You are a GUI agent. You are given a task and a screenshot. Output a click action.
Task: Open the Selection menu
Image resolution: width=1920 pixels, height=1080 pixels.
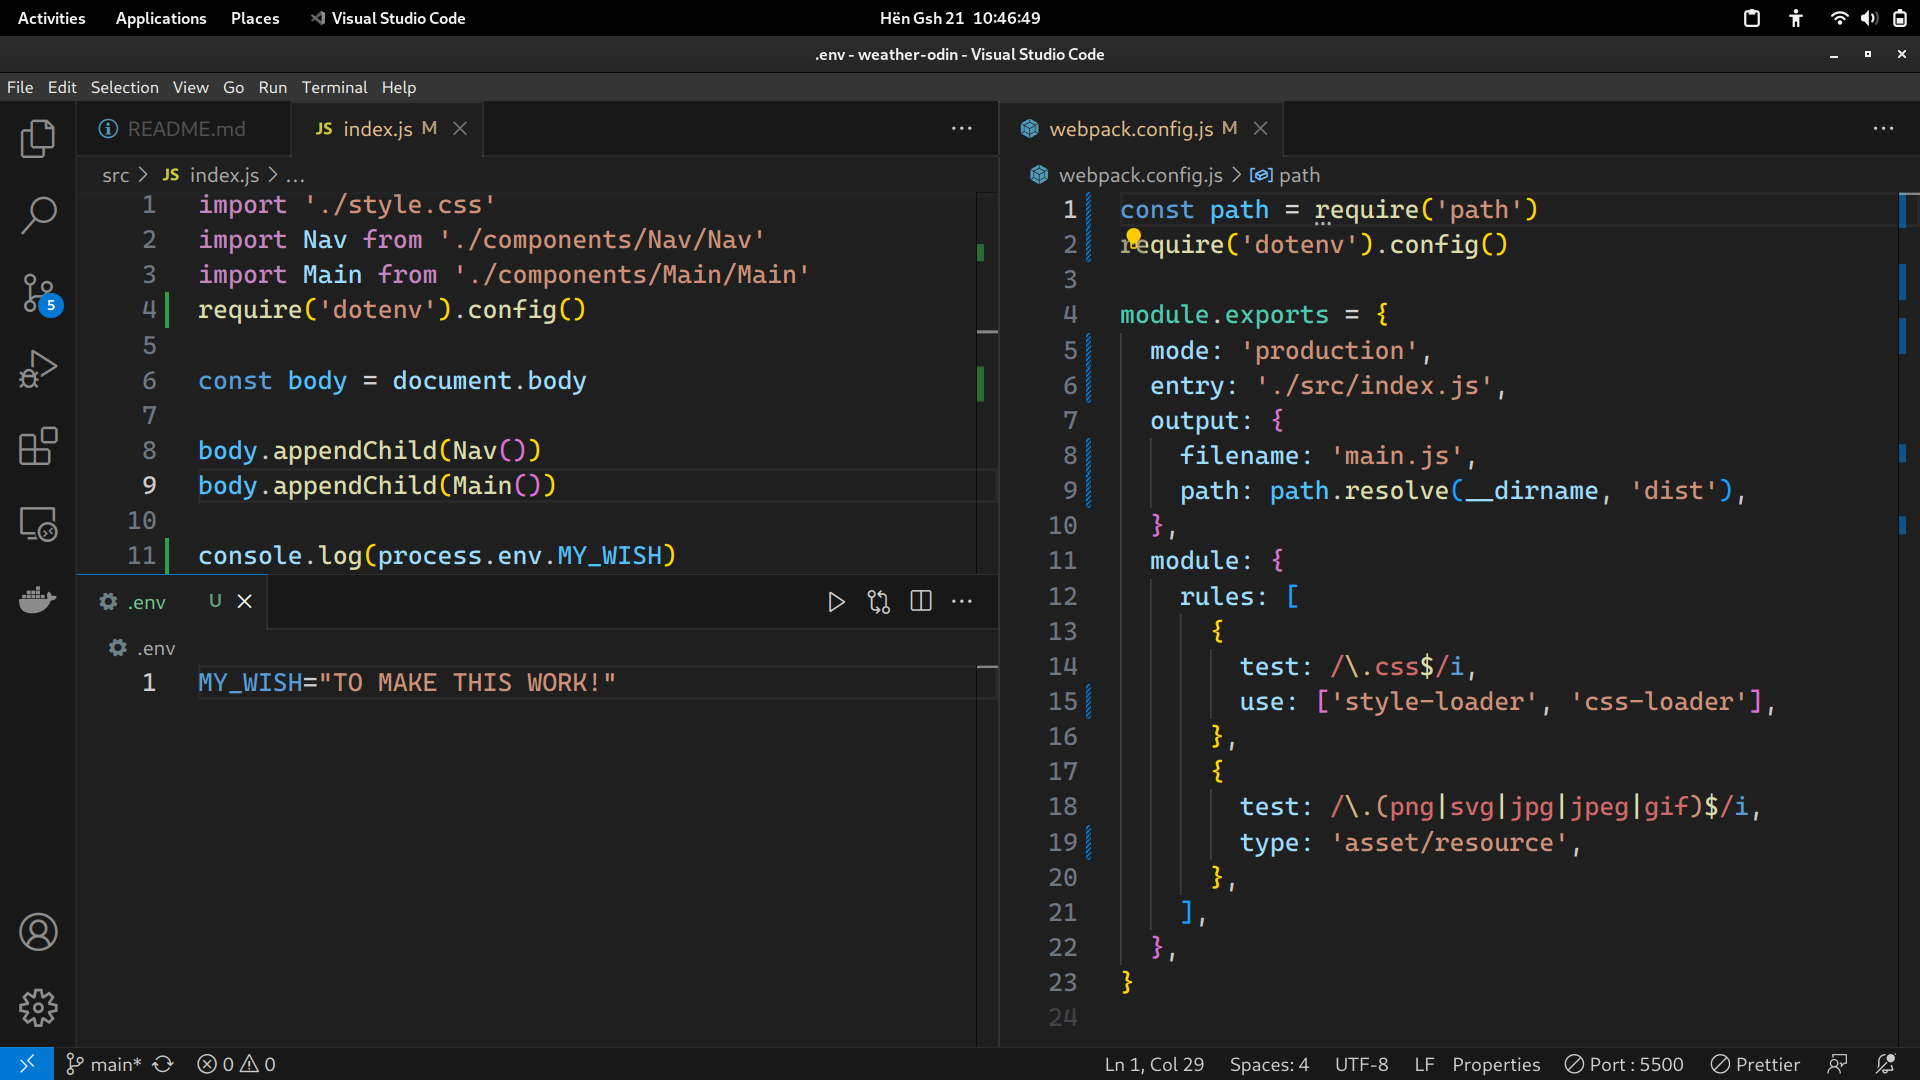click(x=124, y=87)
